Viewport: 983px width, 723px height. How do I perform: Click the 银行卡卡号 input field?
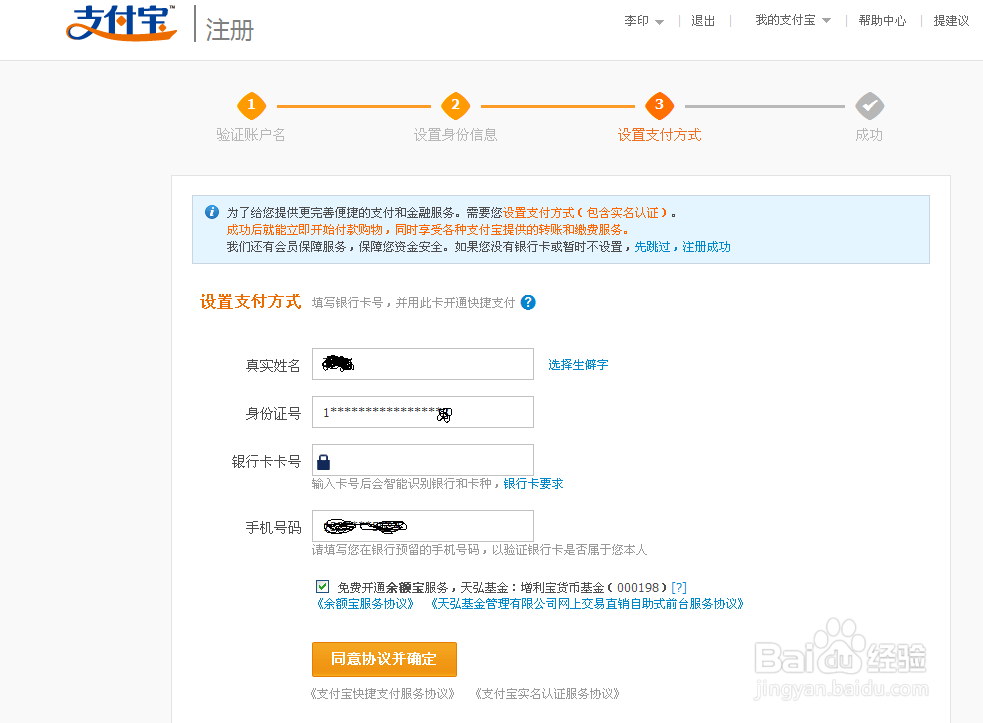point(423,460)
